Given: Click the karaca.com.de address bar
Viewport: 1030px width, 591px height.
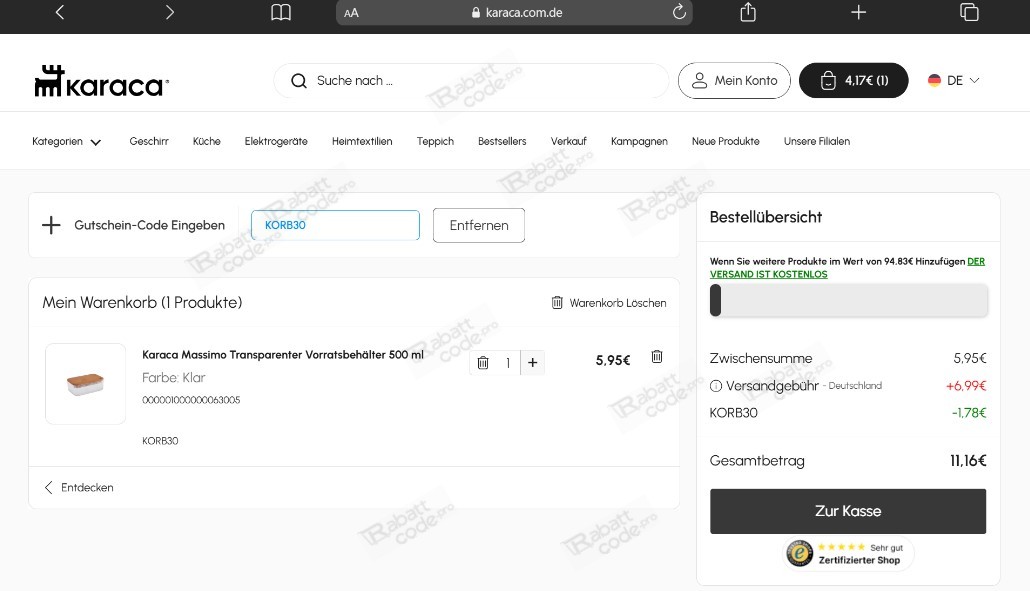Looking at the screenshot, I should (x=514, y=12).
